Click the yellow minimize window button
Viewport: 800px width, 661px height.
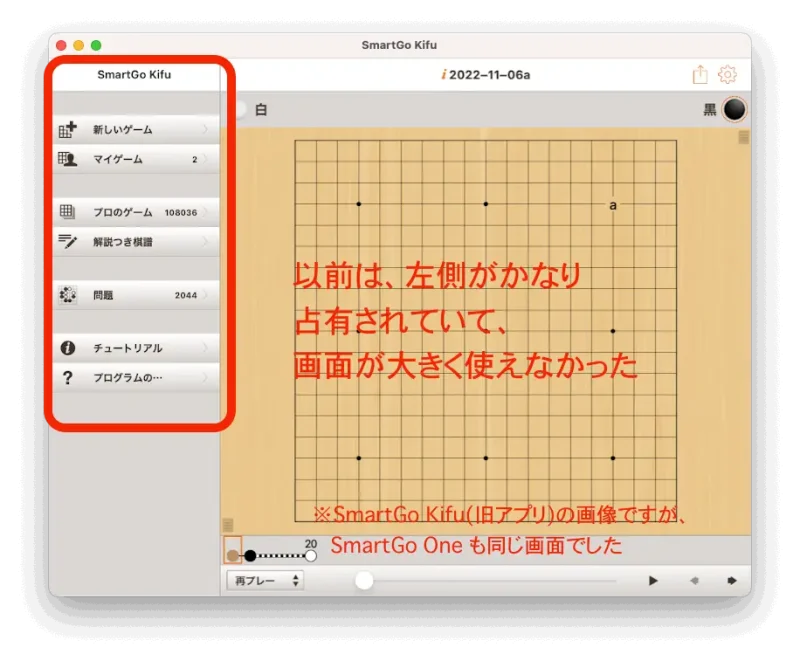tap(79, 45)
